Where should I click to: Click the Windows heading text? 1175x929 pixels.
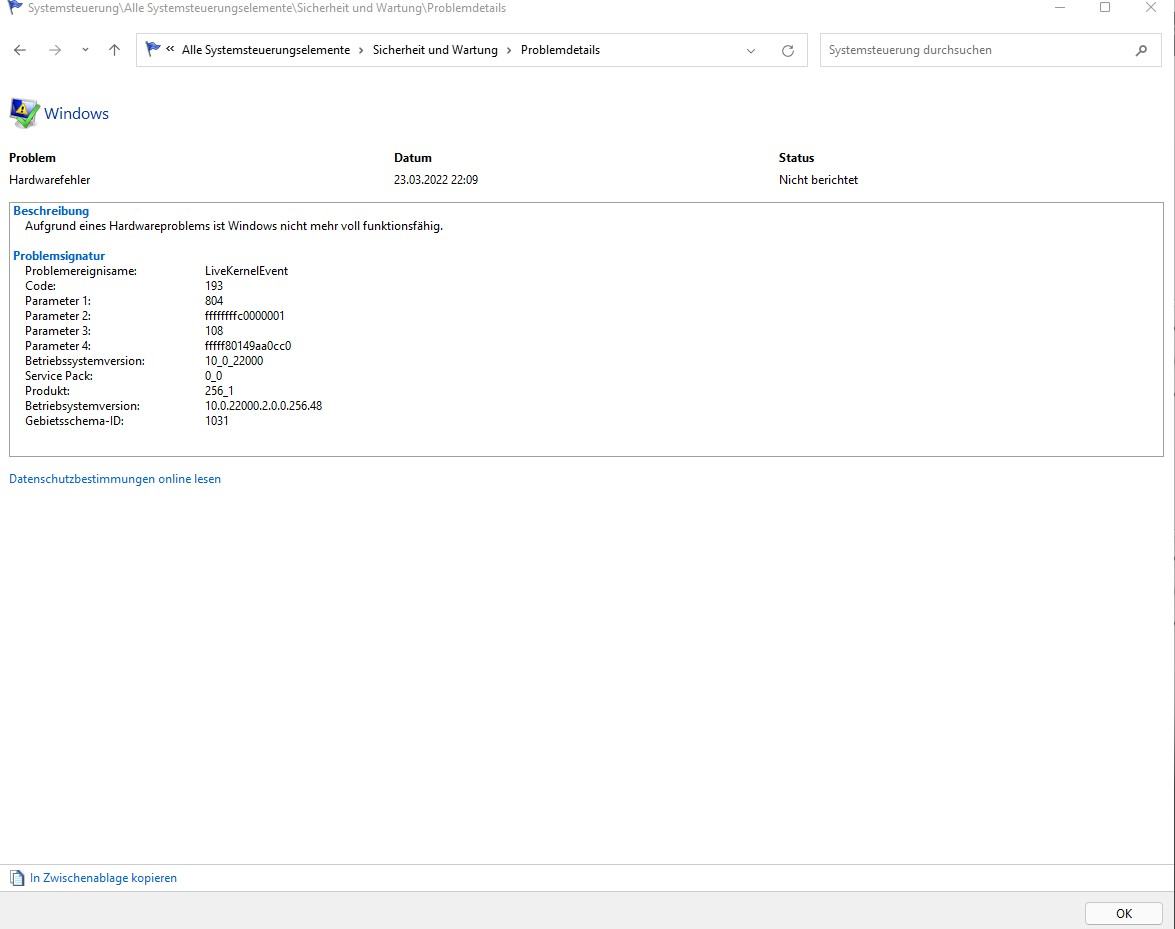pyautogui.click(x=76, y=114)
